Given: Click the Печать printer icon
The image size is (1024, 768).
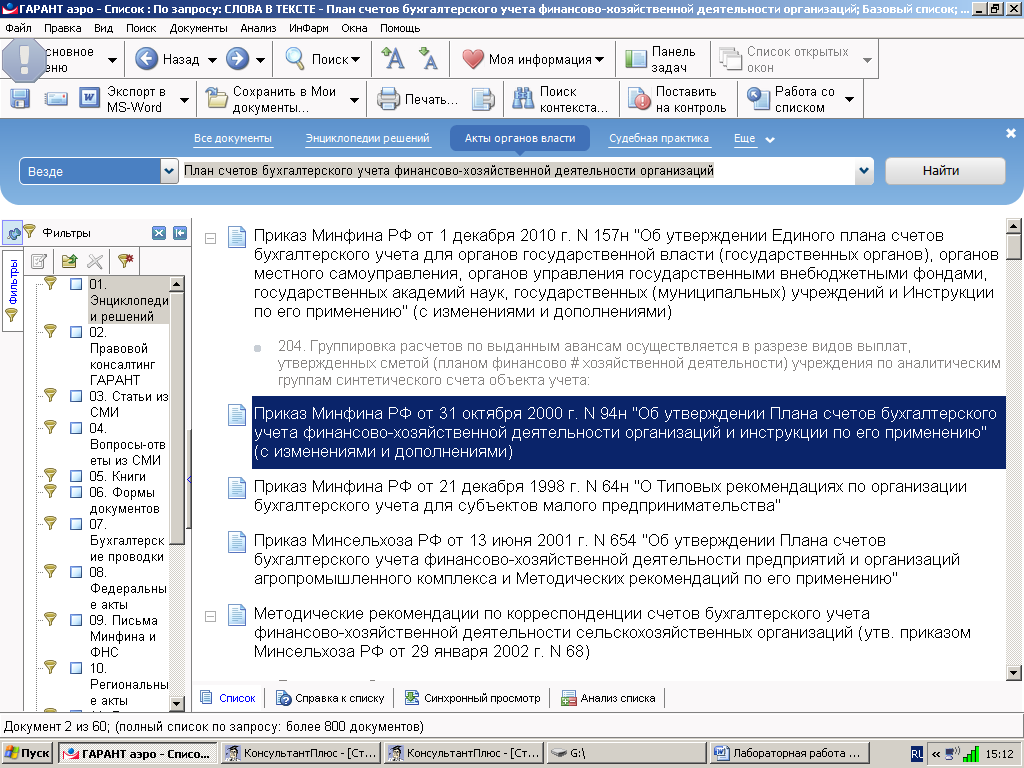Looking at the screenshot, I should [389, 99].
